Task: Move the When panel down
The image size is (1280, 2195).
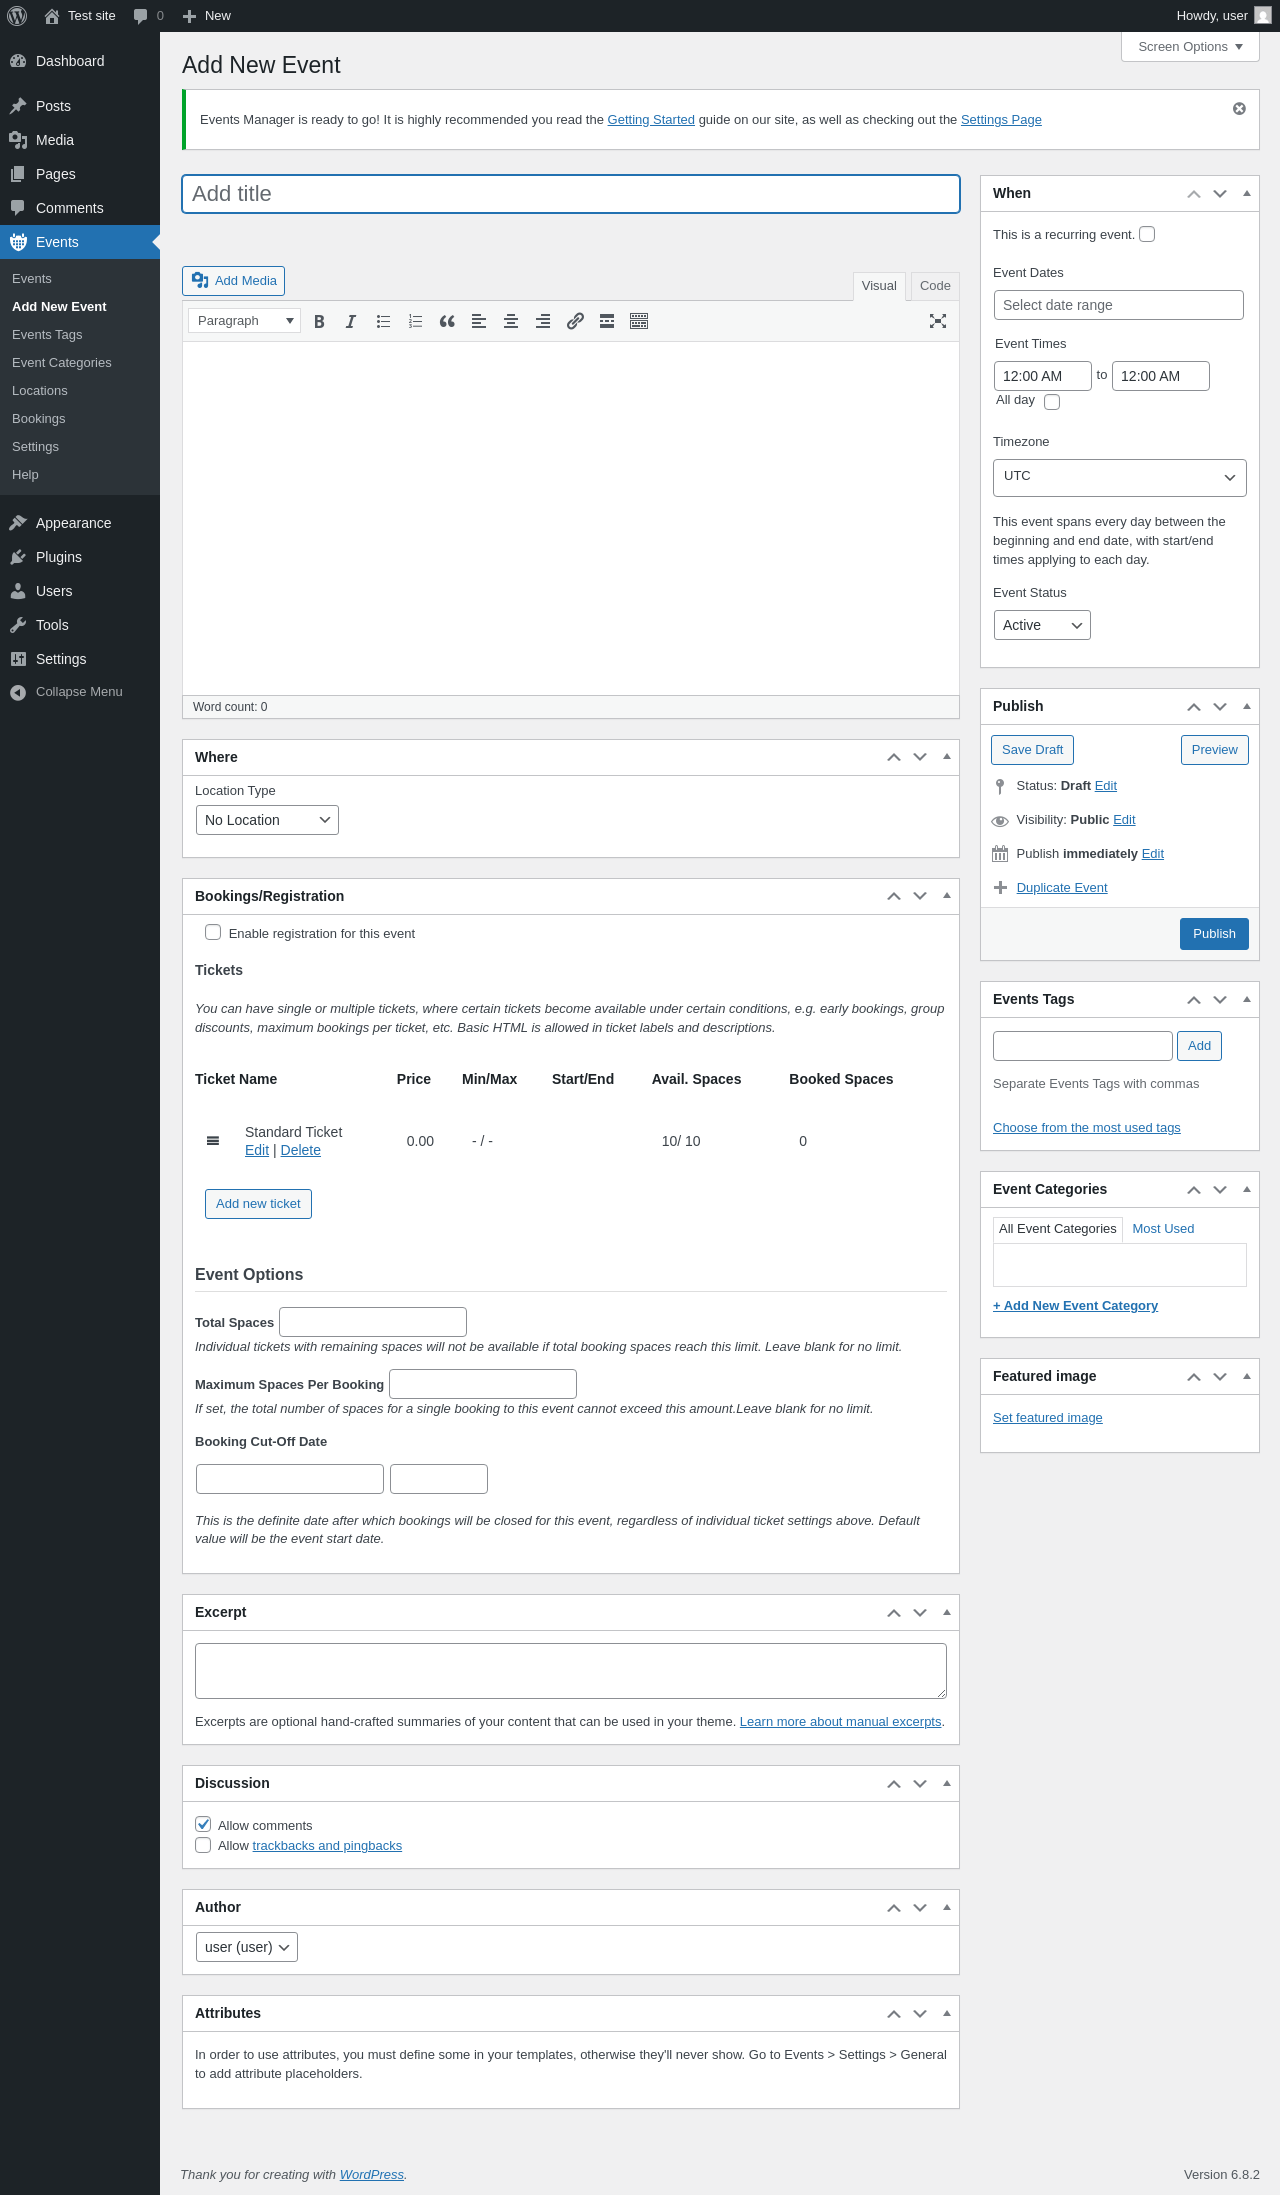Action: 1220,194
